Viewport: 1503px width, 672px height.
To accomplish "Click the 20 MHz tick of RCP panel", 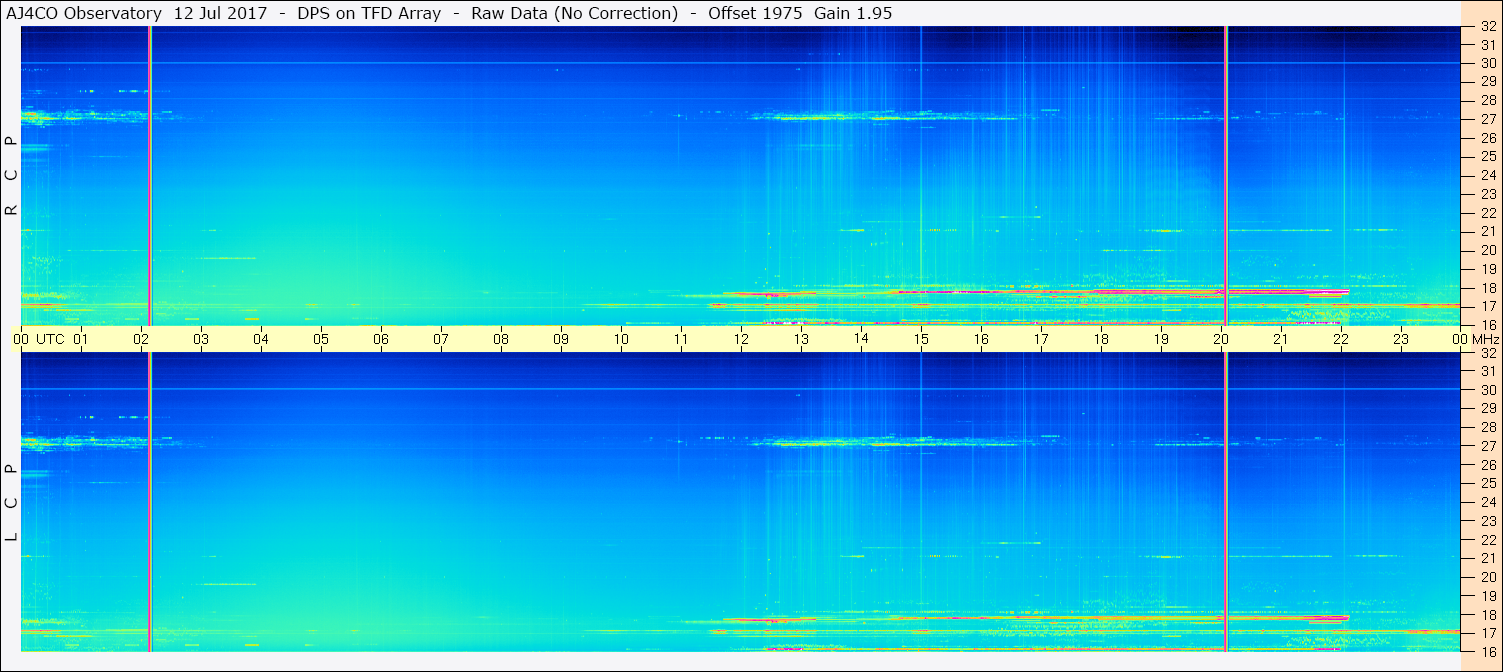I will (1487, 250).
